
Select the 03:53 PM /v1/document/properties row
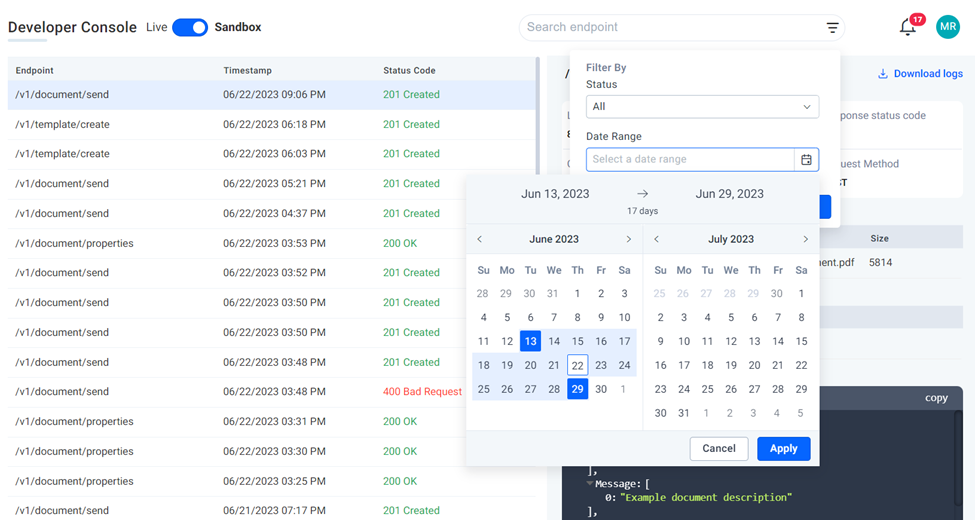tap(236, 243)
